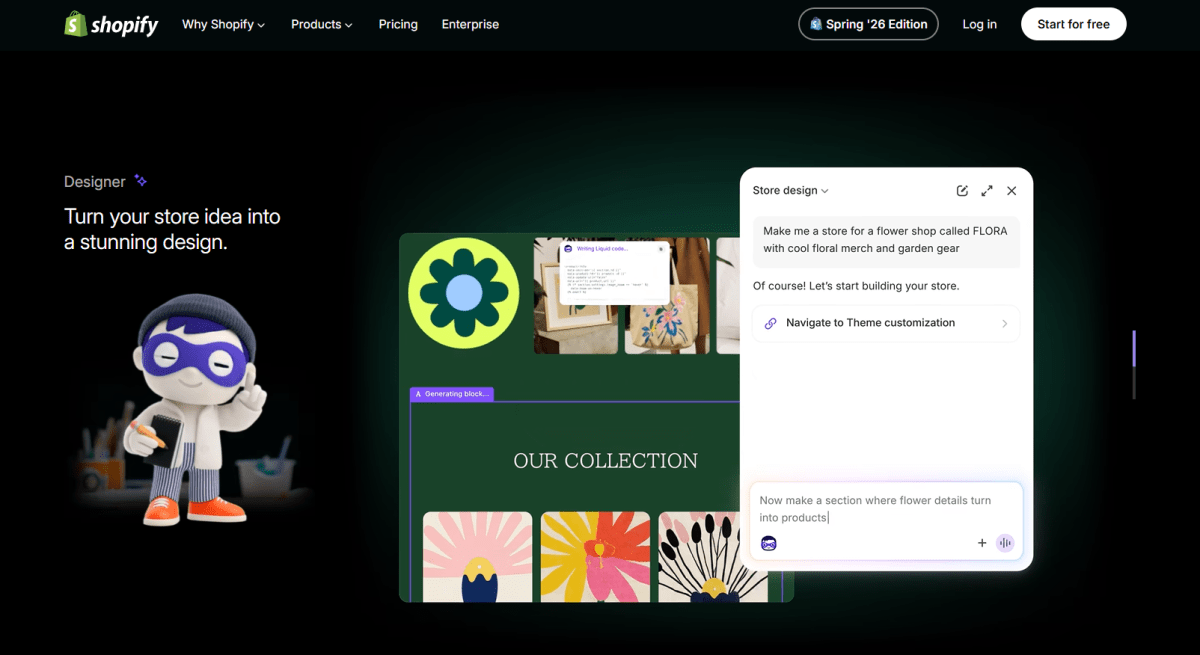Click the Generating block label tag
This screenshot has width=1200, height=655.
[452, 394]
